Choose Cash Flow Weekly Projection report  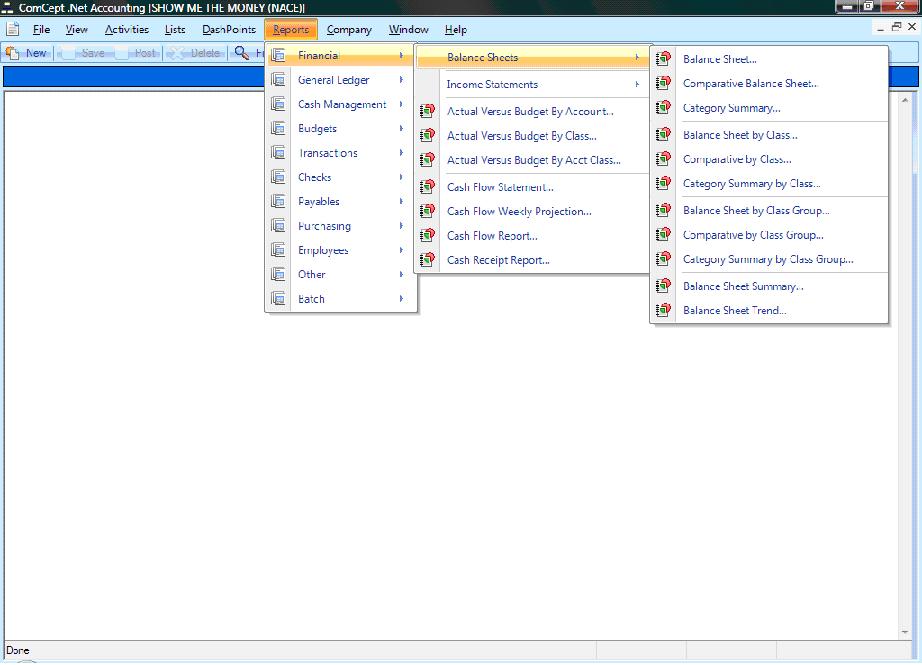coord(519,212)
